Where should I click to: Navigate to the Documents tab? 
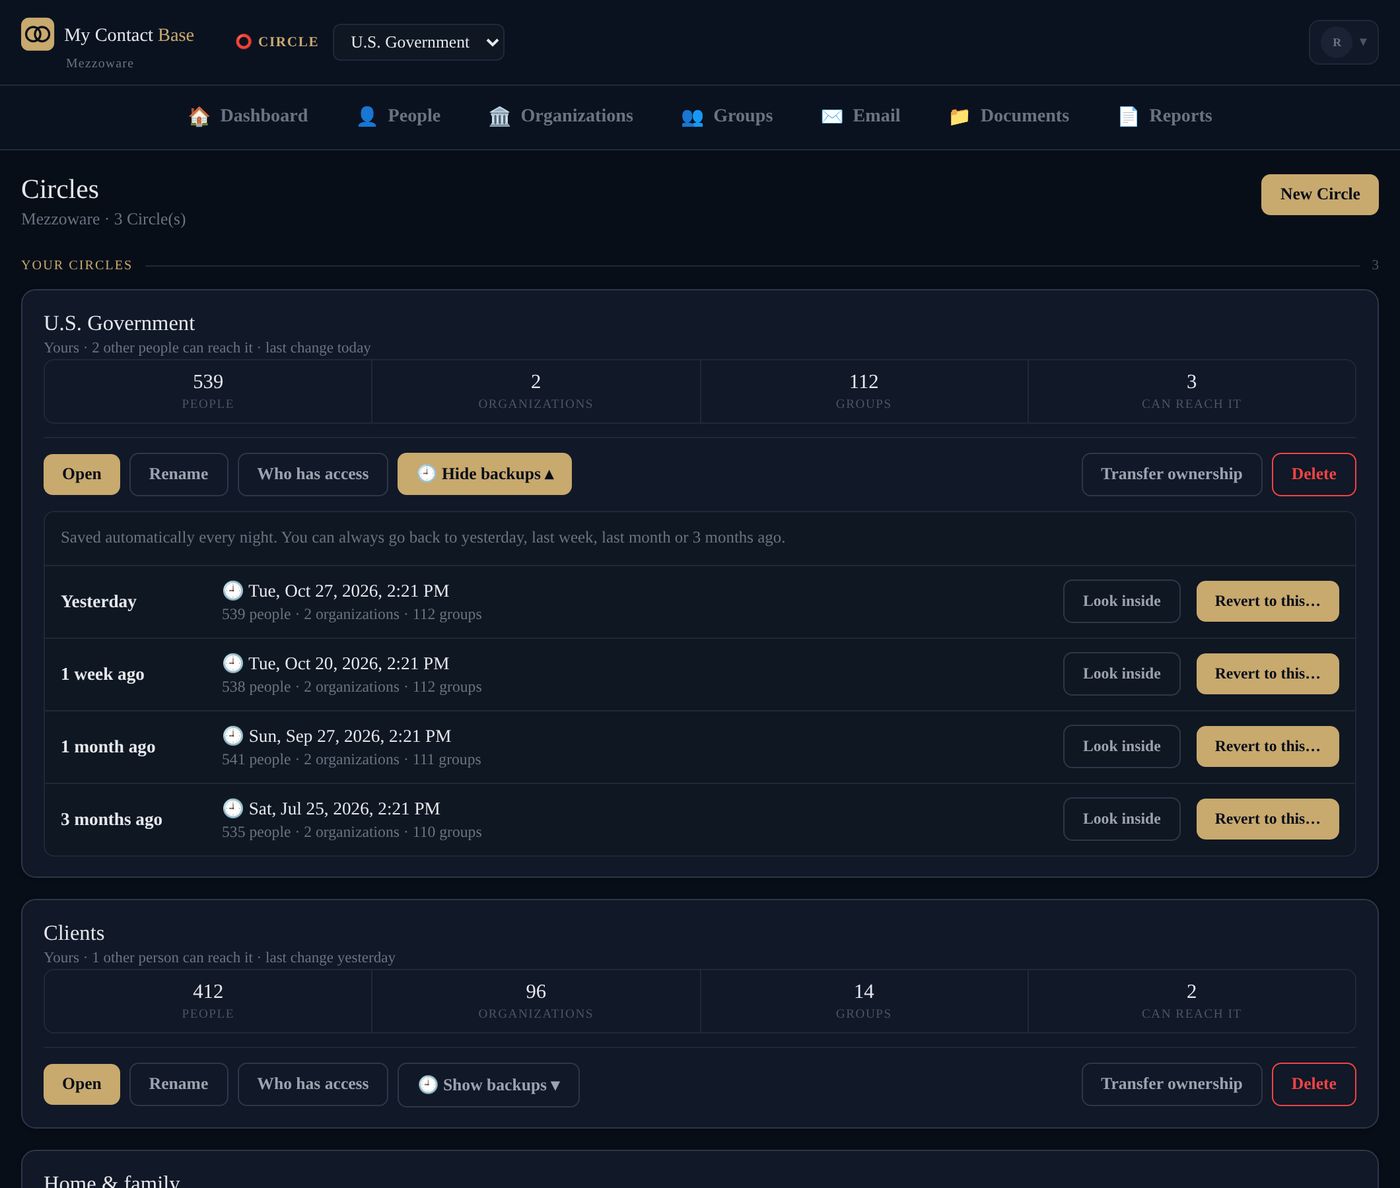point(1009,116)
